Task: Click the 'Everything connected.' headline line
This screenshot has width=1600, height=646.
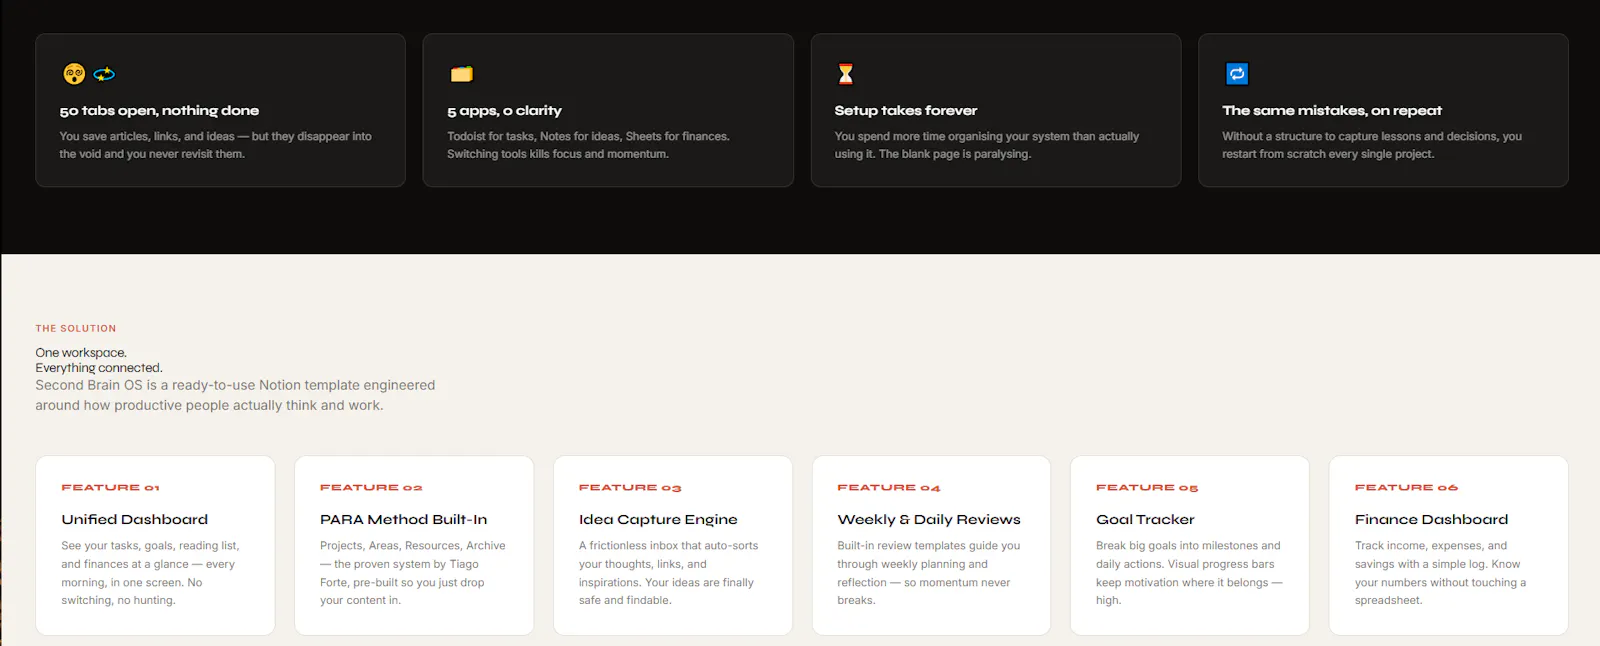Action: coord(99,368)
